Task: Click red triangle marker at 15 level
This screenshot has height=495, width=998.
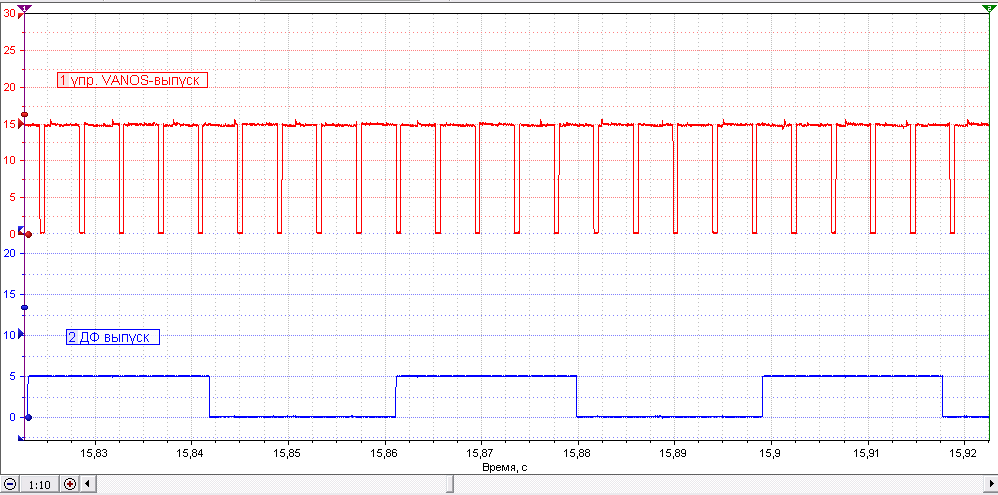Action: point(22,124)
